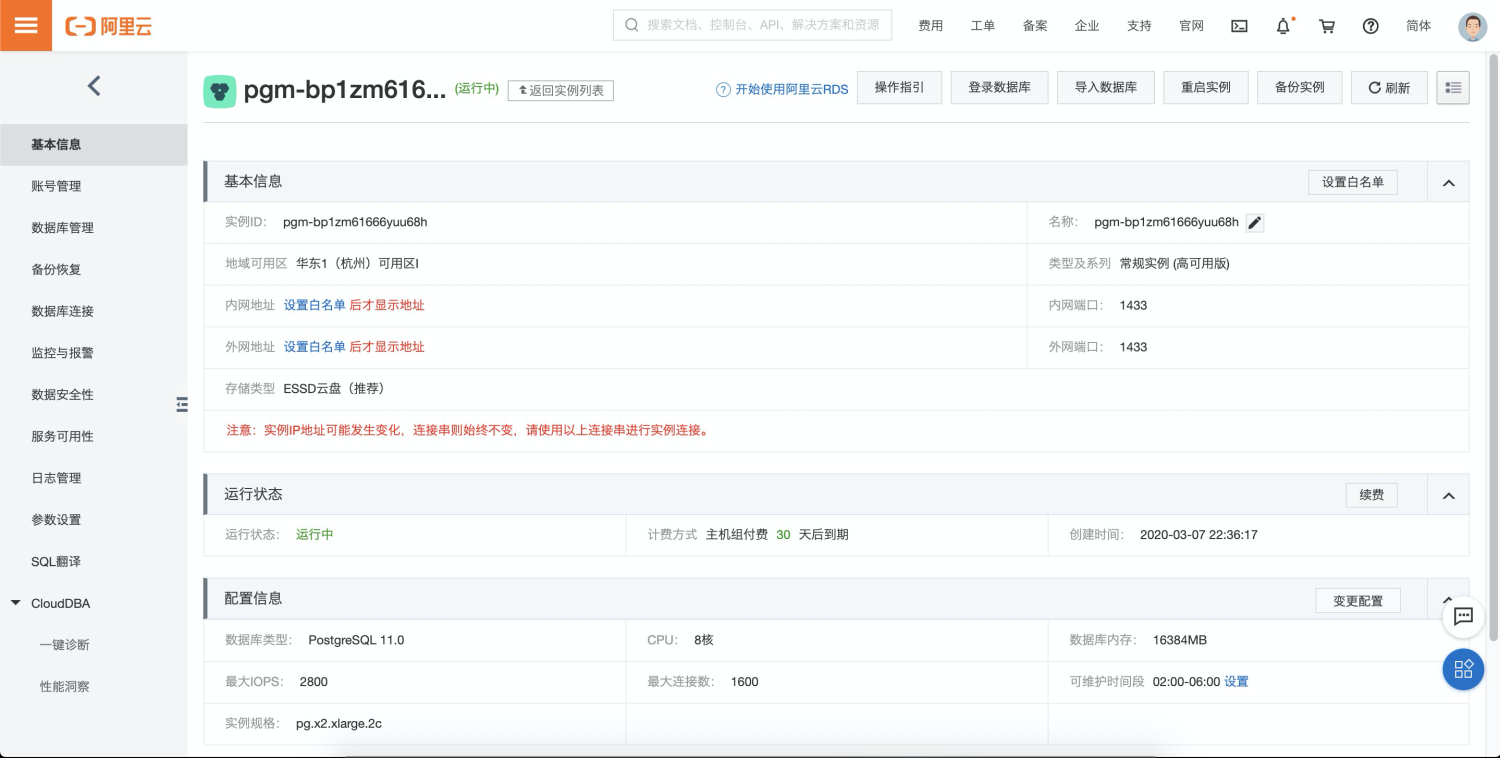Click the 备份实例 button
The height and width of the screenshot is (758, 1500).
[1300, 88]
